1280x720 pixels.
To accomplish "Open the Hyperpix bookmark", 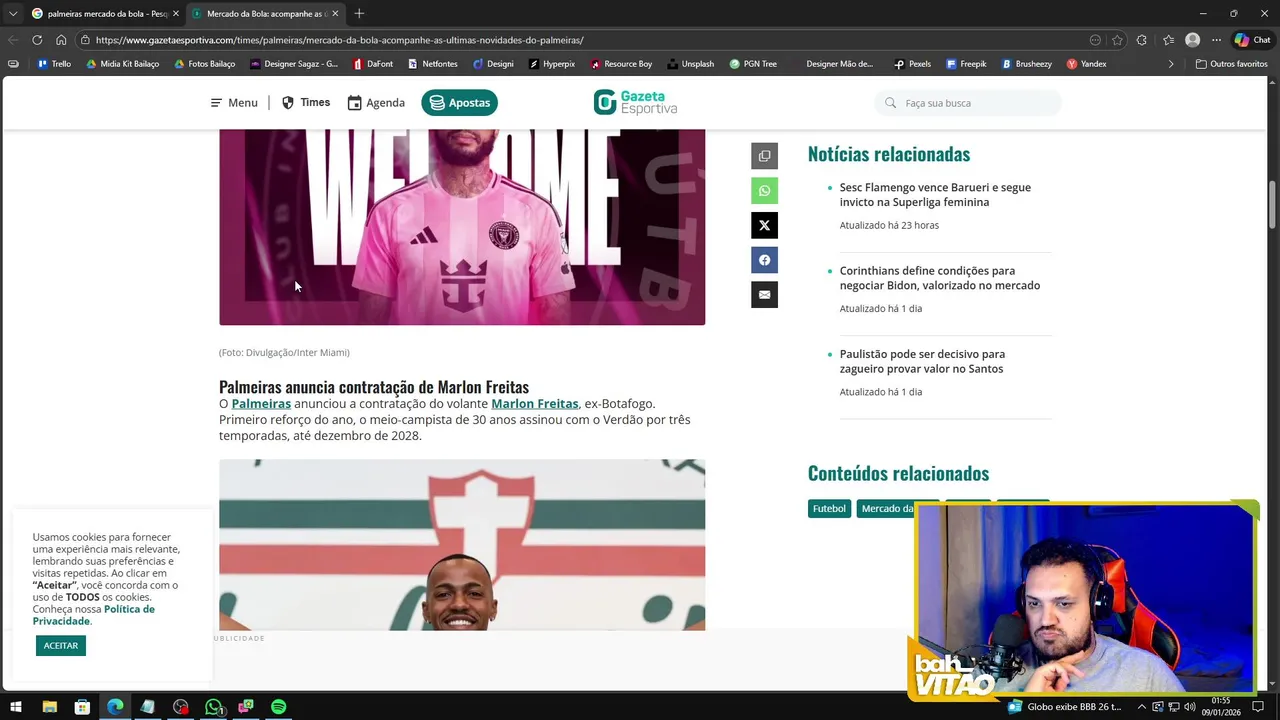I will click(551, 64).
